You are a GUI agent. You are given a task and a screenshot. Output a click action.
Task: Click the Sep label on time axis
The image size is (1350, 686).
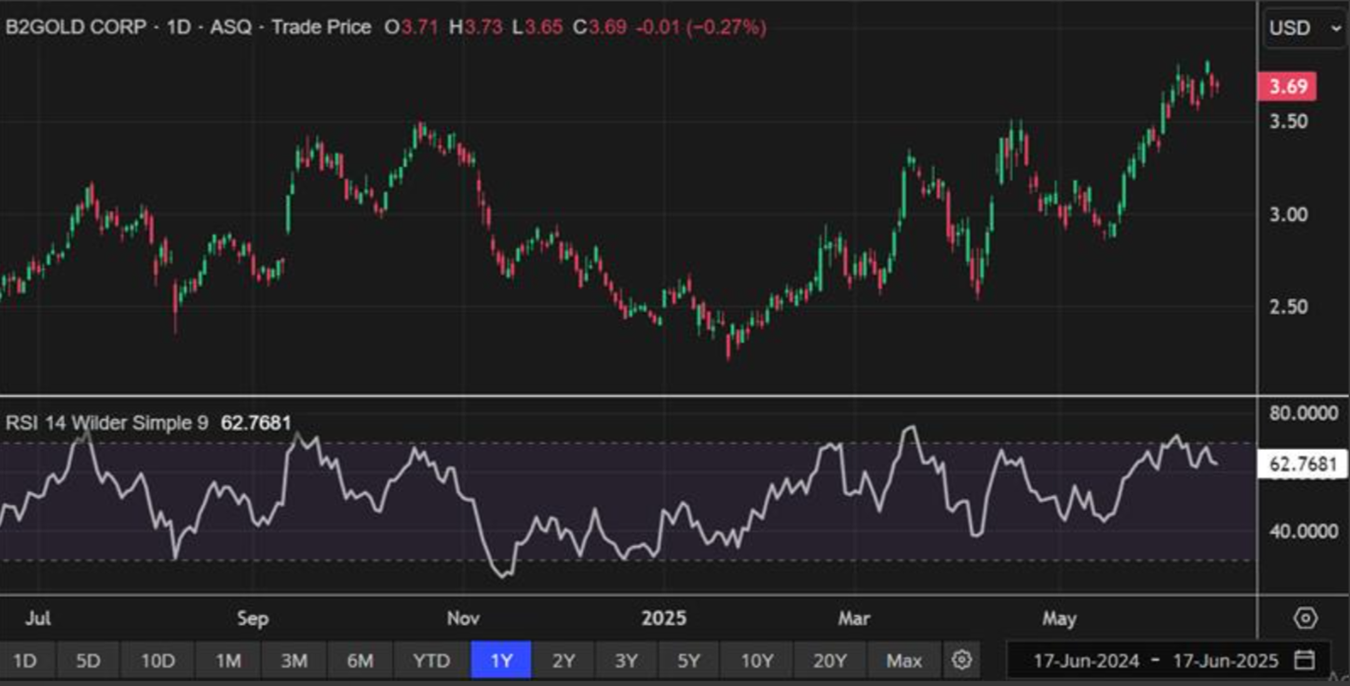(253, 619)
